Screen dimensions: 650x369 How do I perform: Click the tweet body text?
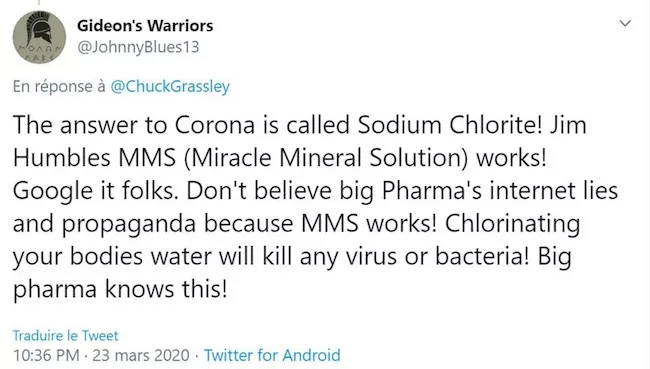coord(315,206)
